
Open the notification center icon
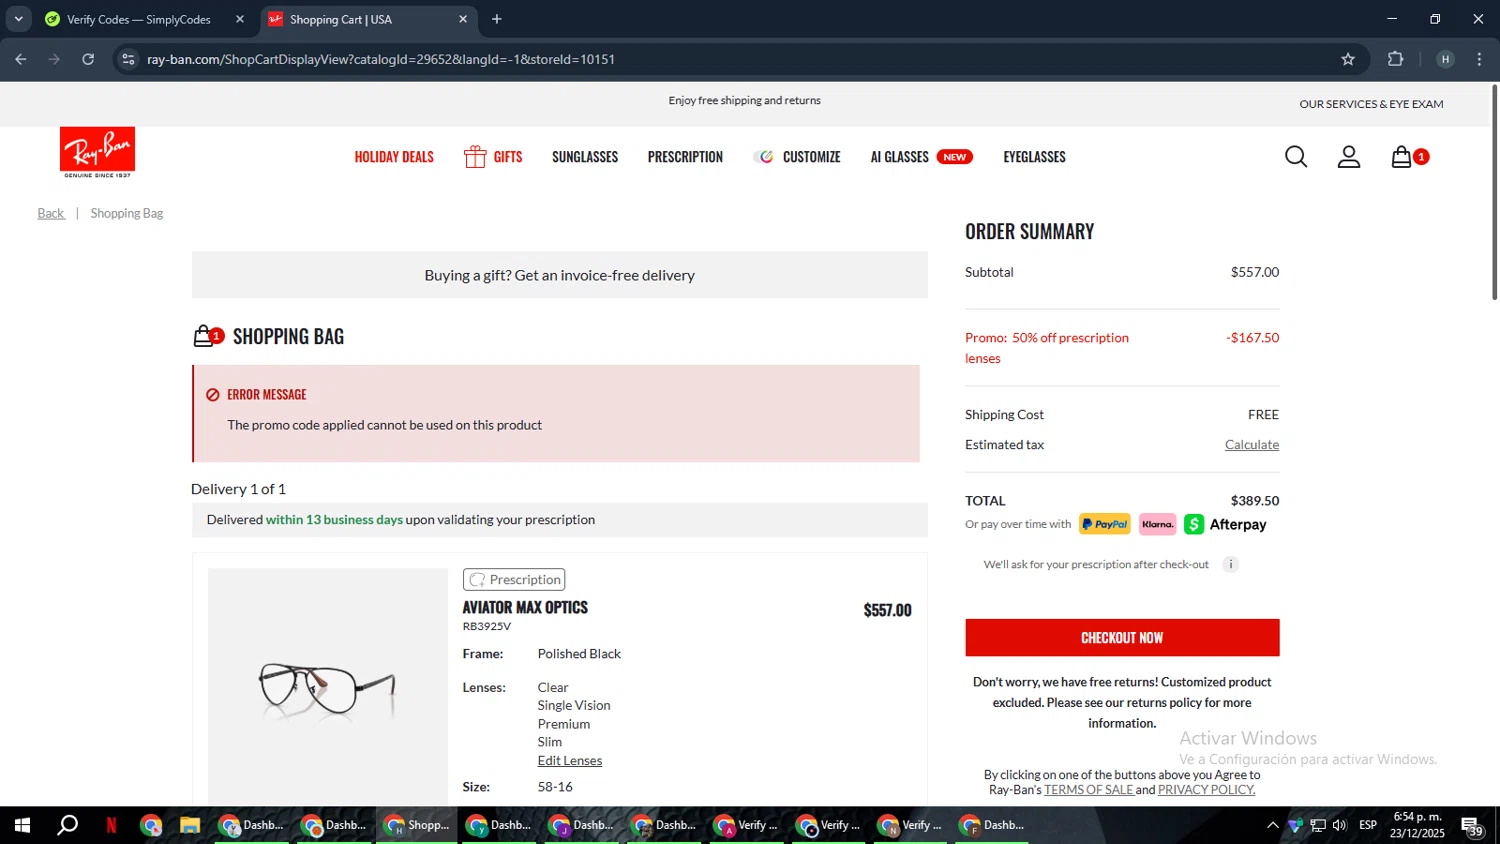[1472, 825]
